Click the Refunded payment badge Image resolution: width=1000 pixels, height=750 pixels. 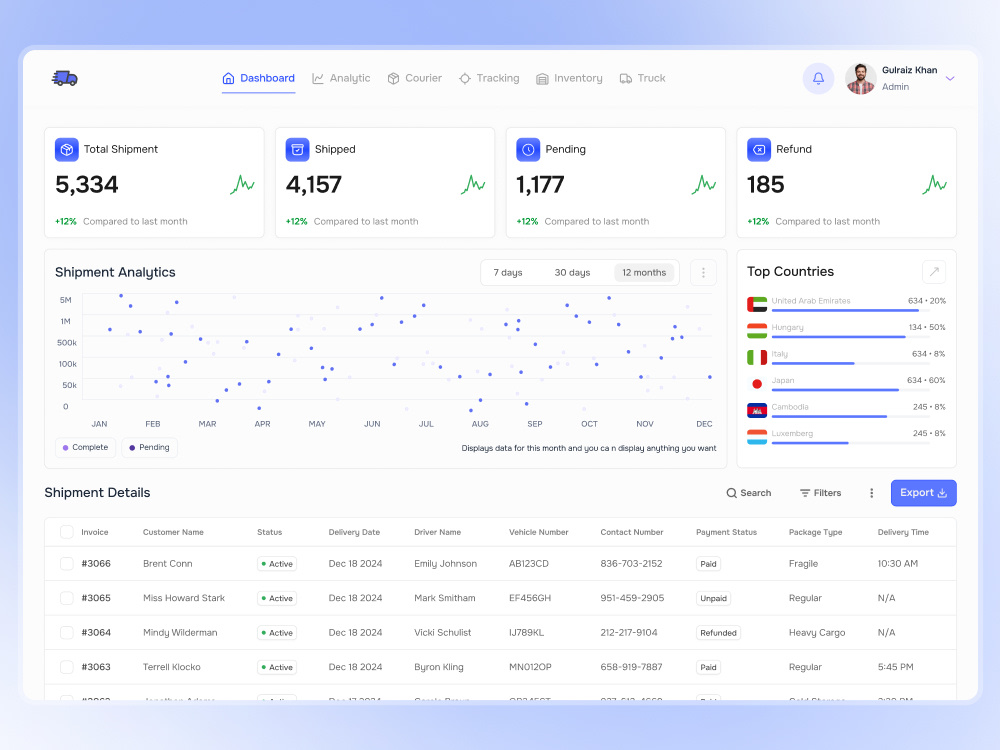click(718, 633)
